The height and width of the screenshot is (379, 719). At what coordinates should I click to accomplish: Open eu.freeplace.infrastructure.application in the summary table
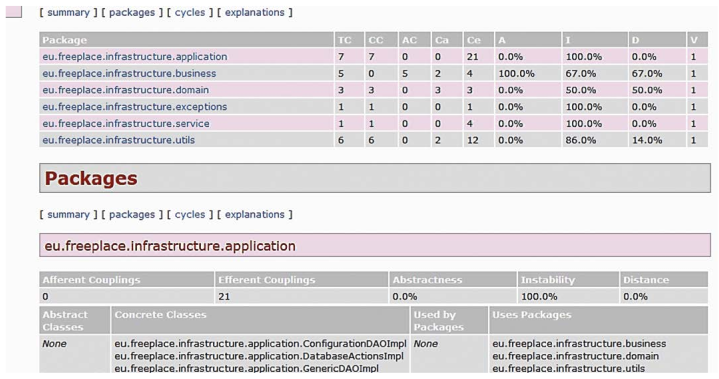pos(135,57)
